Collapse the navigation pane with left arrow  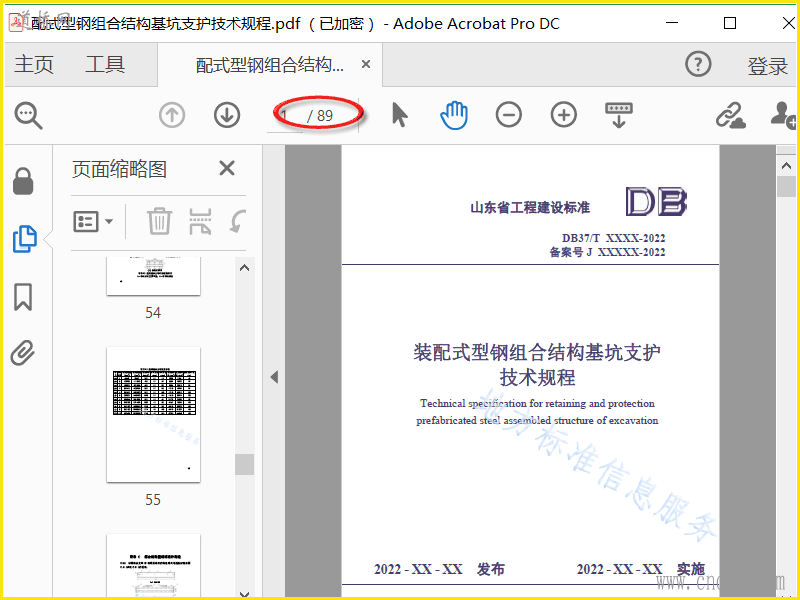click(274, 377)
